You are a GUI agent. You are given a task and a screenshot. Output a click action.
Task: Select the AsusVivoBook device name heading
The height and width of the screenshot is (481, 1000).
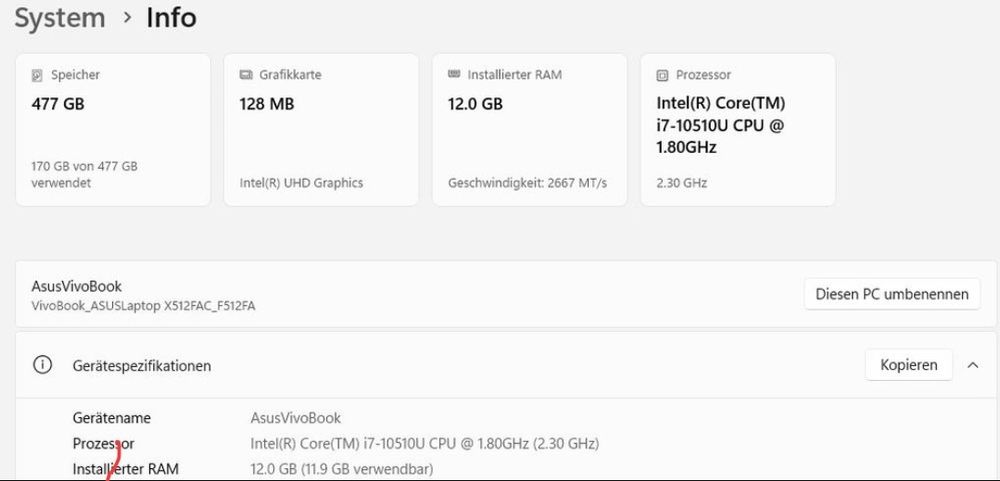point(77,286)
